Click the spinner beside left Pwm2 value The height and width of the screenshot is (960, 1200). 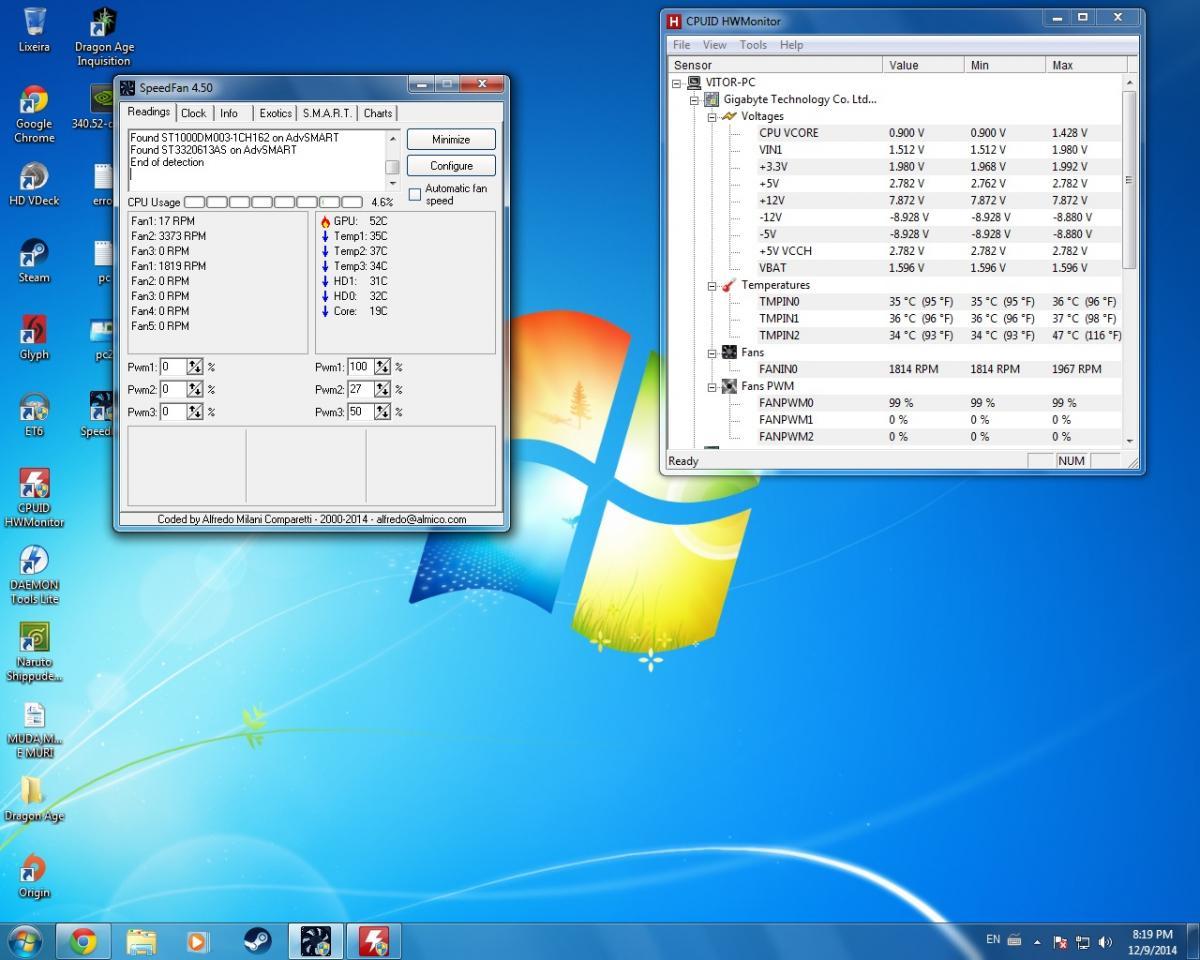pos(195,389)
